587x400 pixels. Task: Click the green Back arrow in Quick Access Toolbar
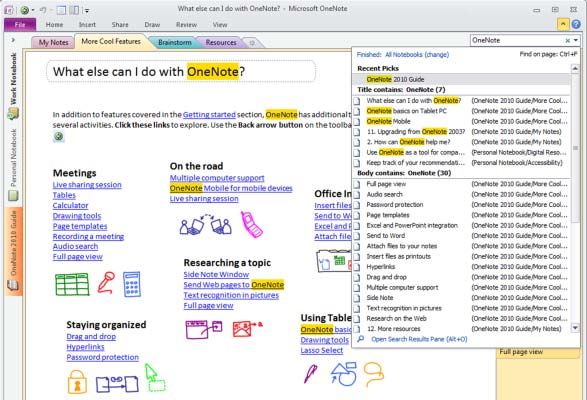click(x=25, y=10)
